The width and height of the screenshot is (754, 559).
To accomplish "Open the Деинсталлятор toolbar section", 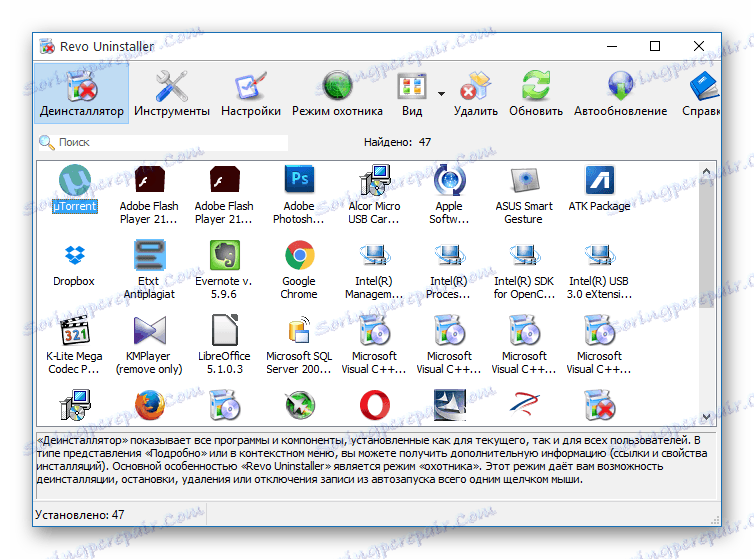I will click(82, 93).
